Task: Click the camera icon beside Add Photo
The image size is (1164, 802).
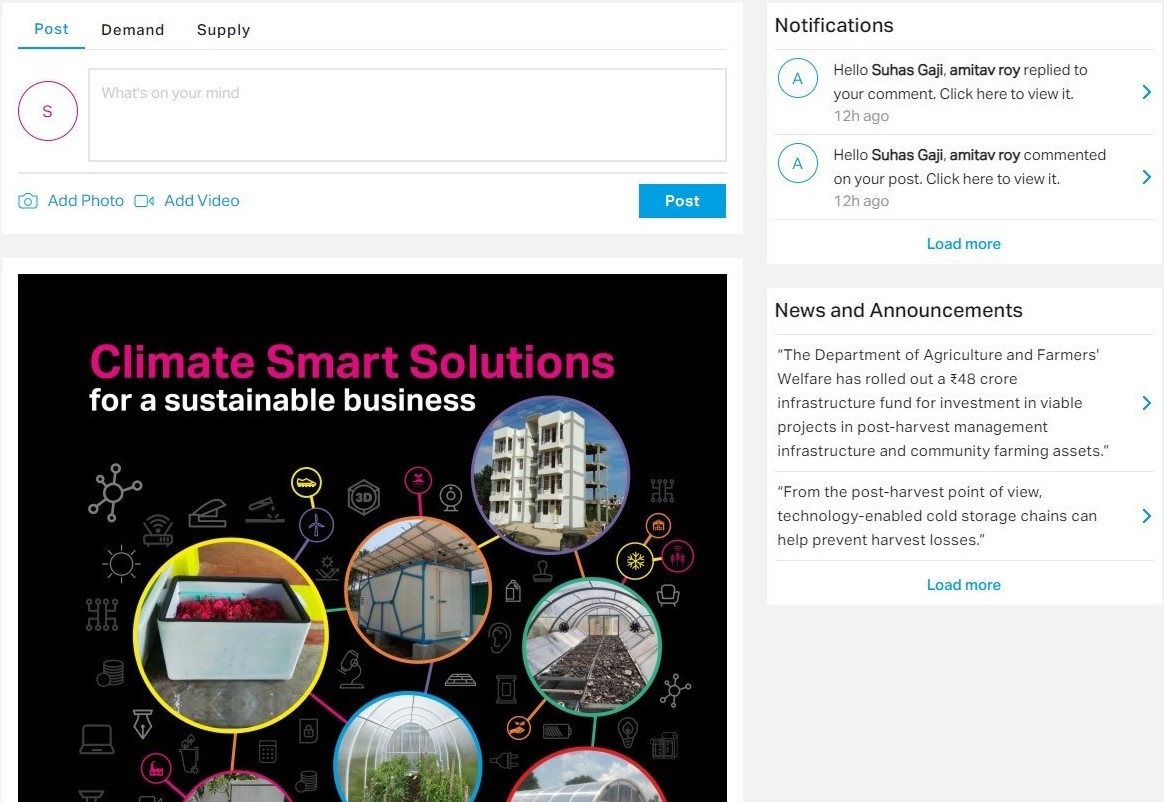Action: pyautogui.click(x=28, y=201)
